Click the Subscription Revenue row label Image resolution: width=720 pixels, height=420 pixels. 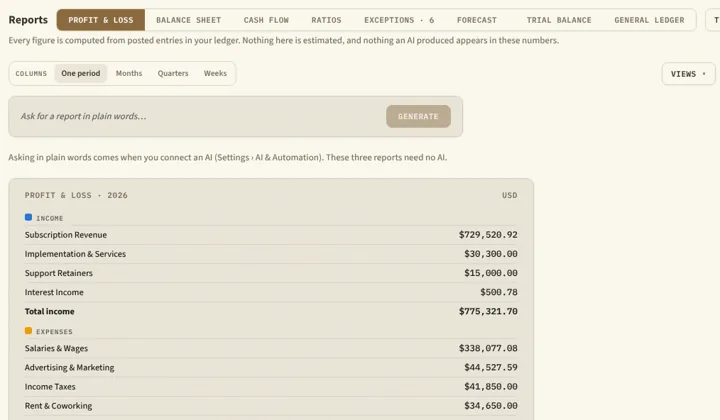[66, 235]
